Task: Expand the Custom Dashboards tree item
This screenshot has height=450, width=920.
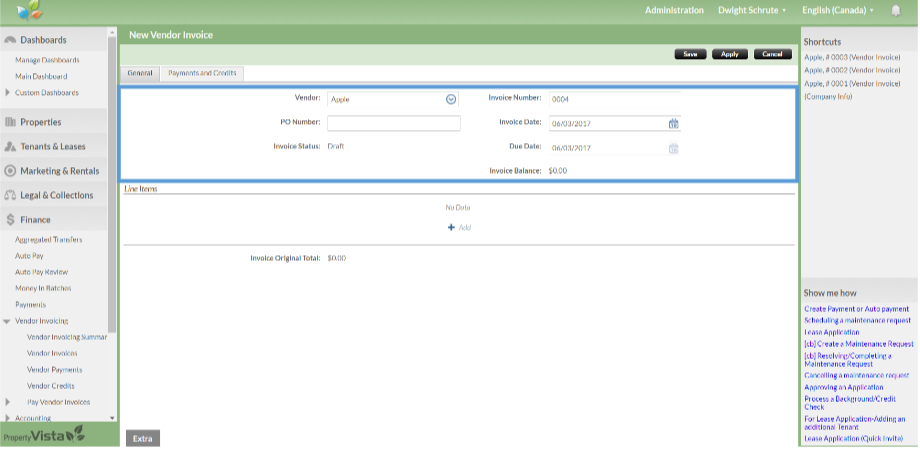Action: (8, 93)
